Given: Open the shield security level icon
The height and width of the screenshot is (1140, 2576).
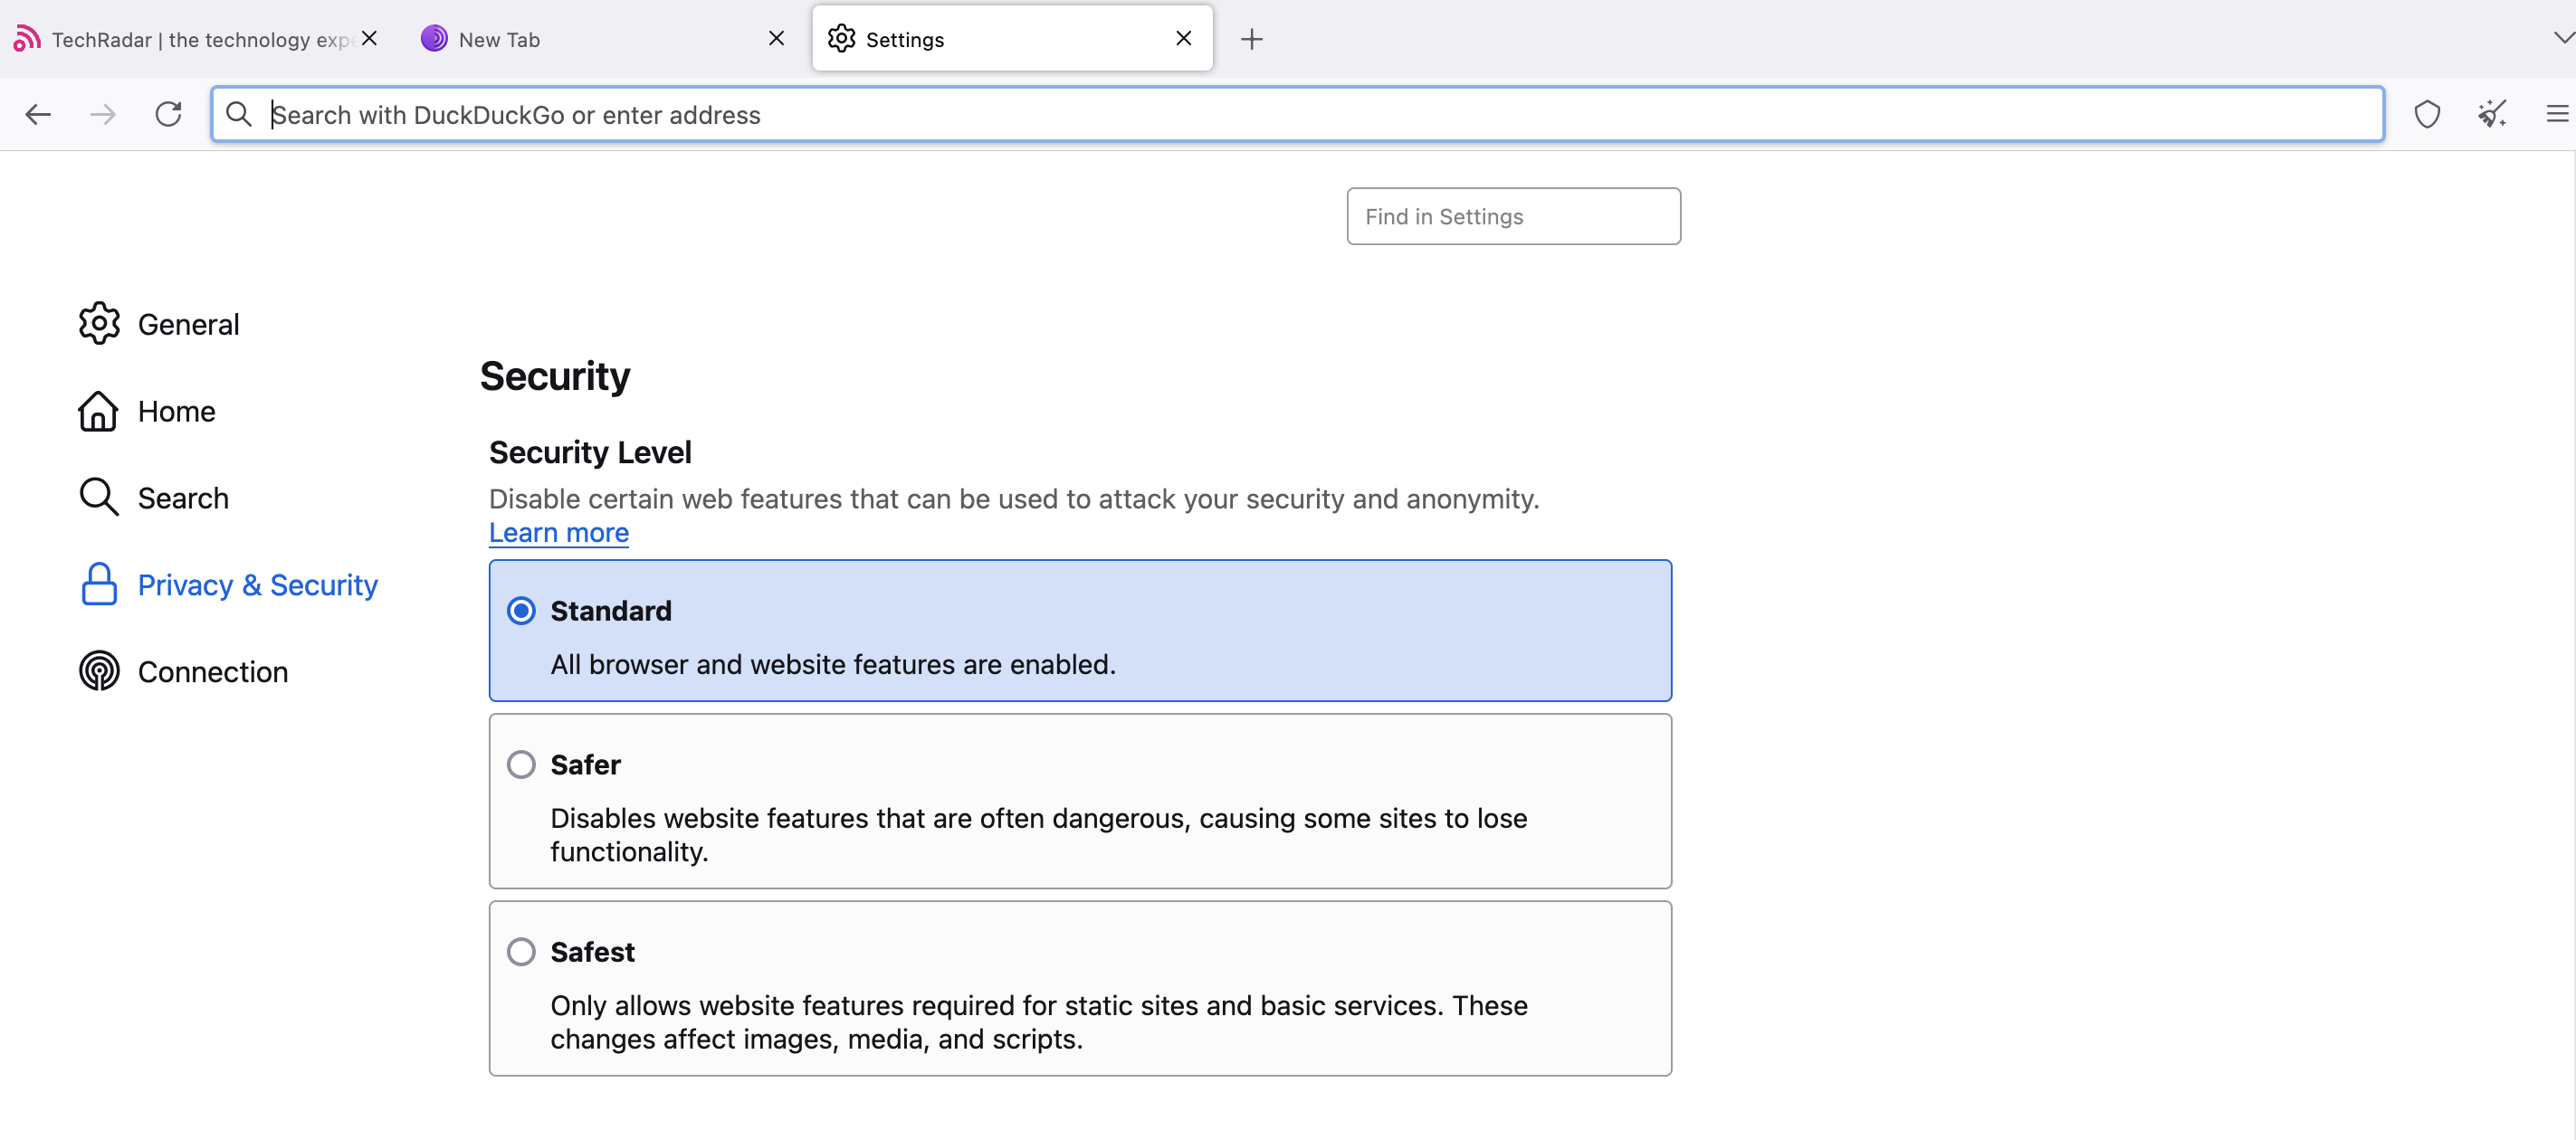Looking at the screenshot, I should tap(2427, 114).
